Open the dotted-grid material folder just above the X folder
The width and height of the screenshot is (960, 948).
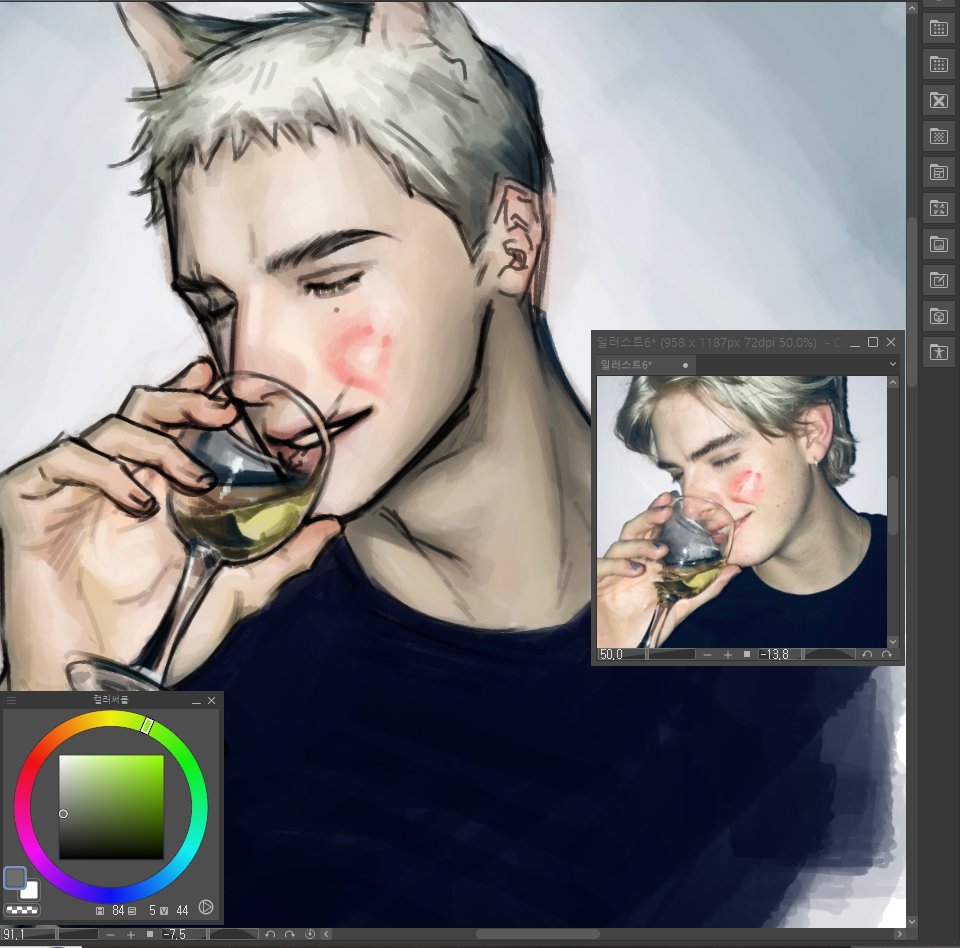click(x=939, y=64)
